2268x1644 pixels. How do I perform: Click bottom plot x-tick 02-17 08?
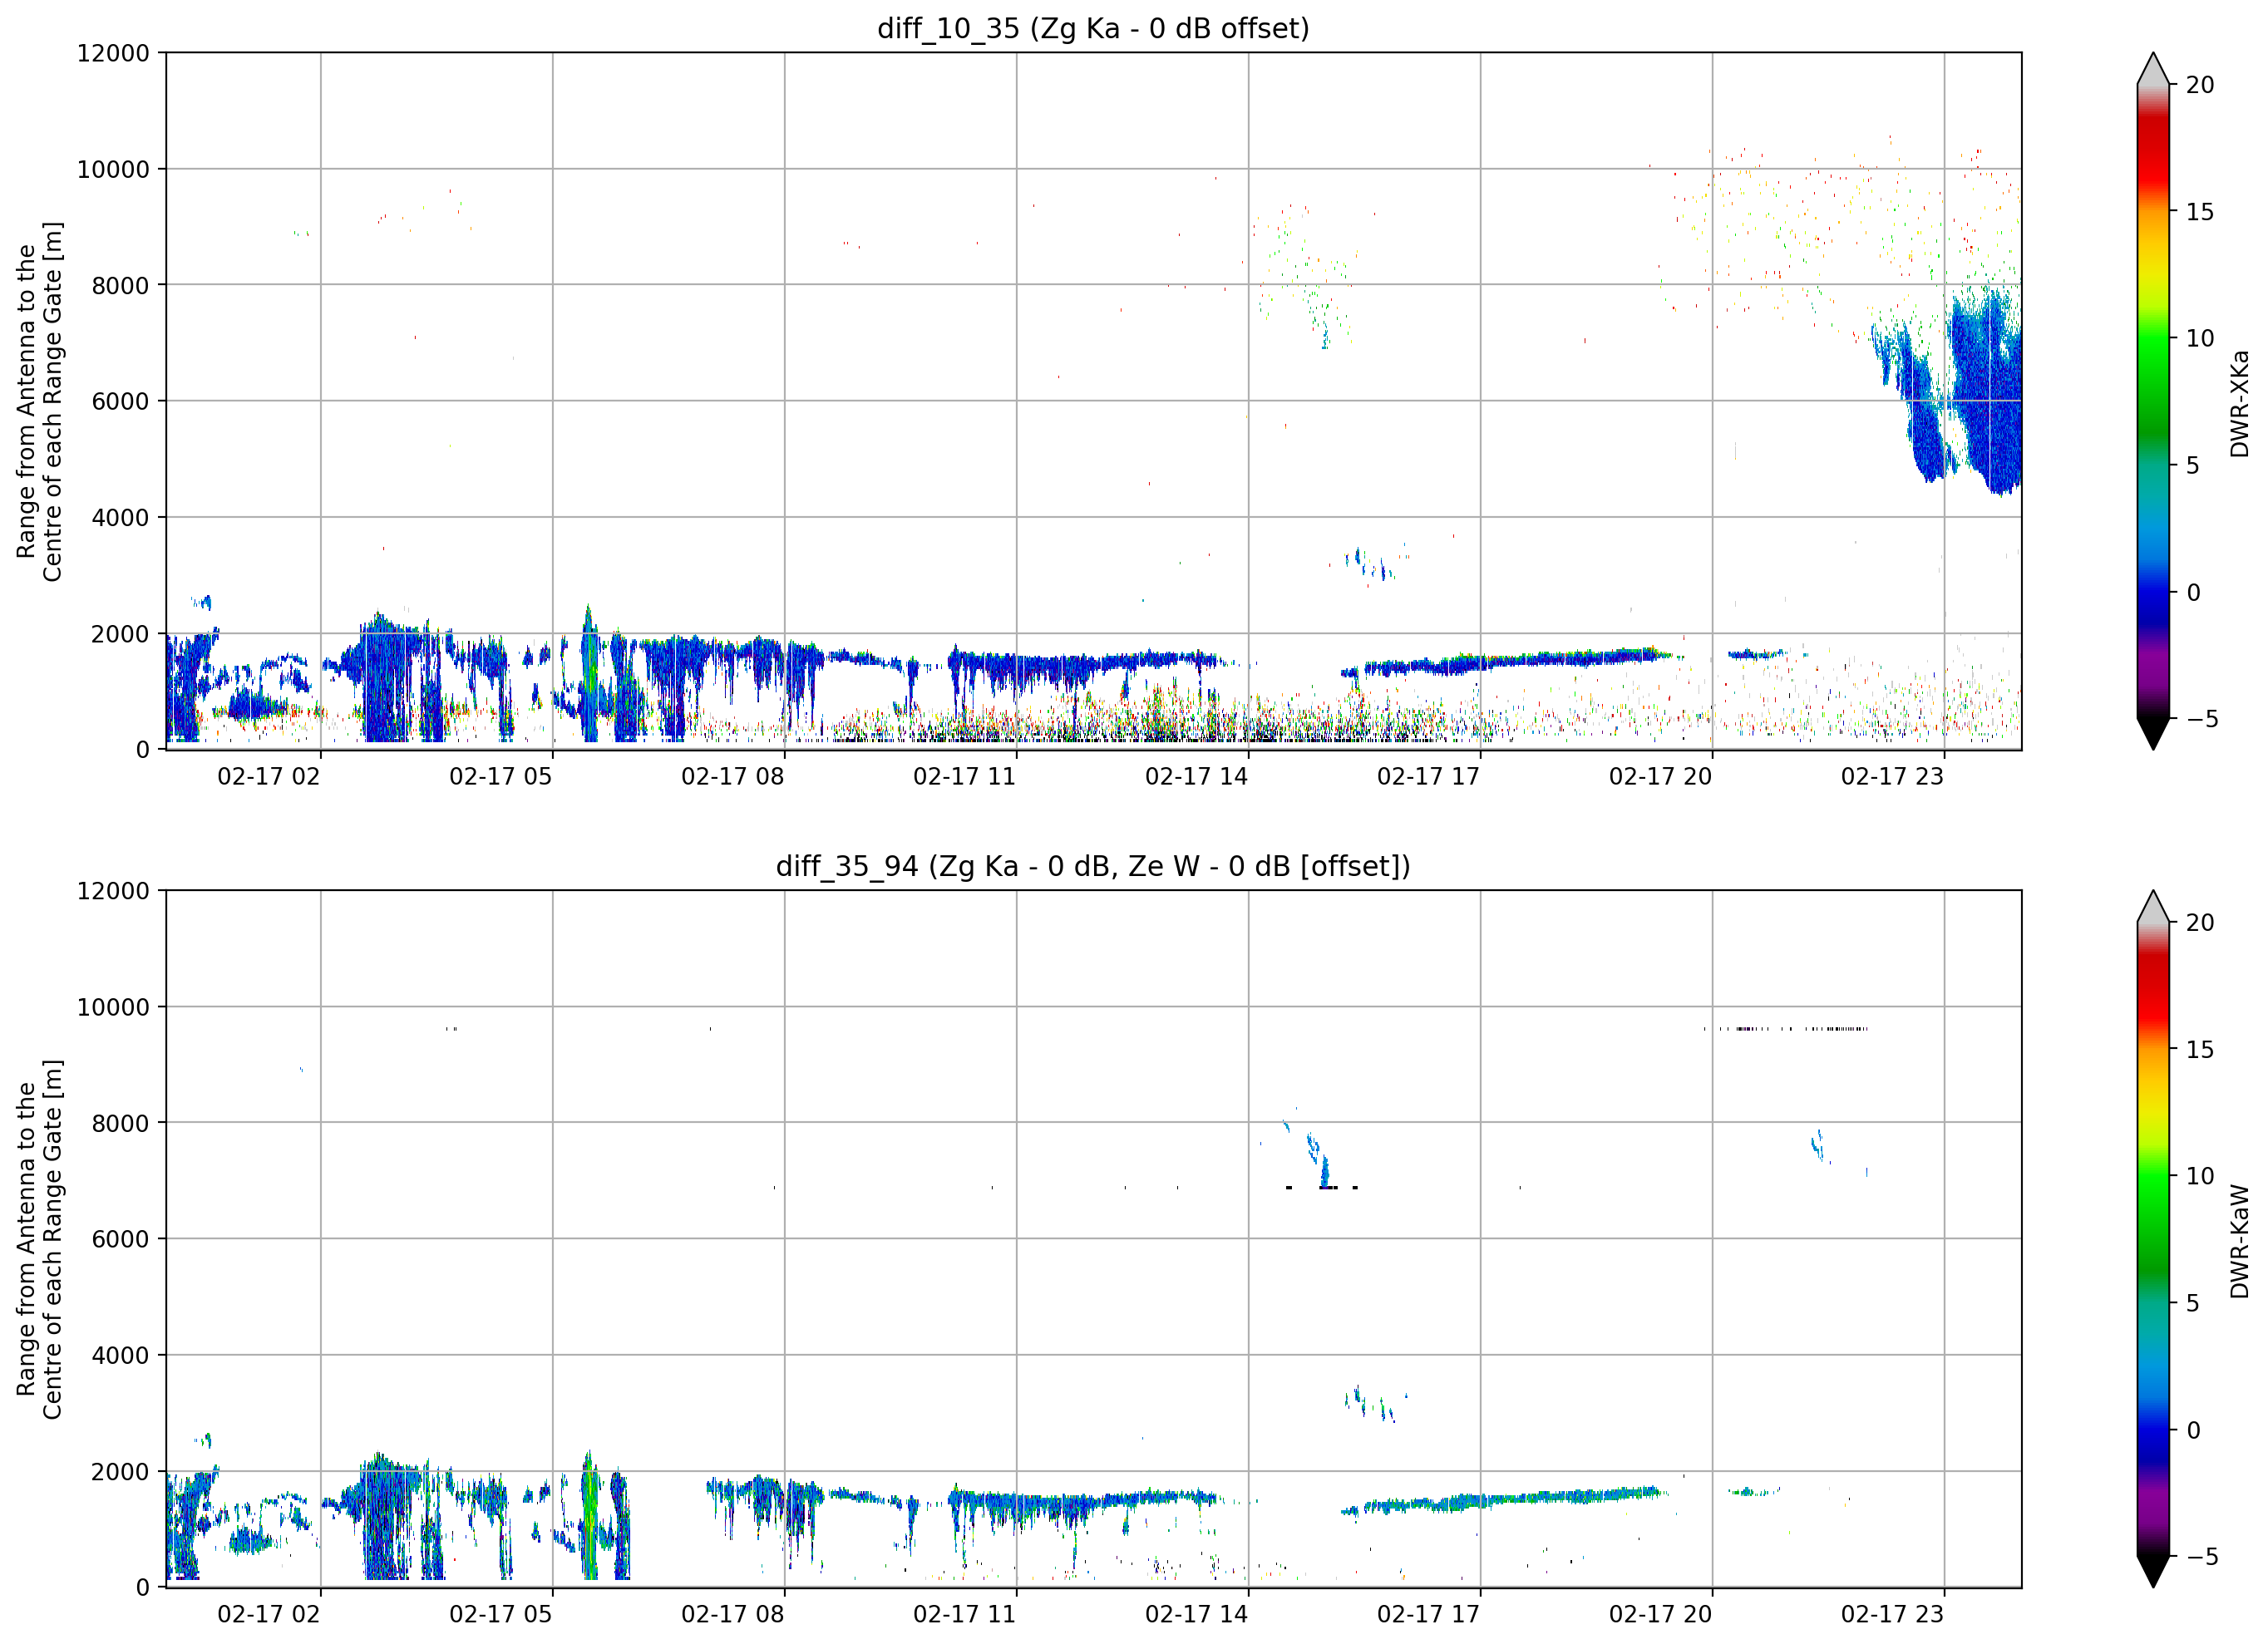coord(733,1615)
